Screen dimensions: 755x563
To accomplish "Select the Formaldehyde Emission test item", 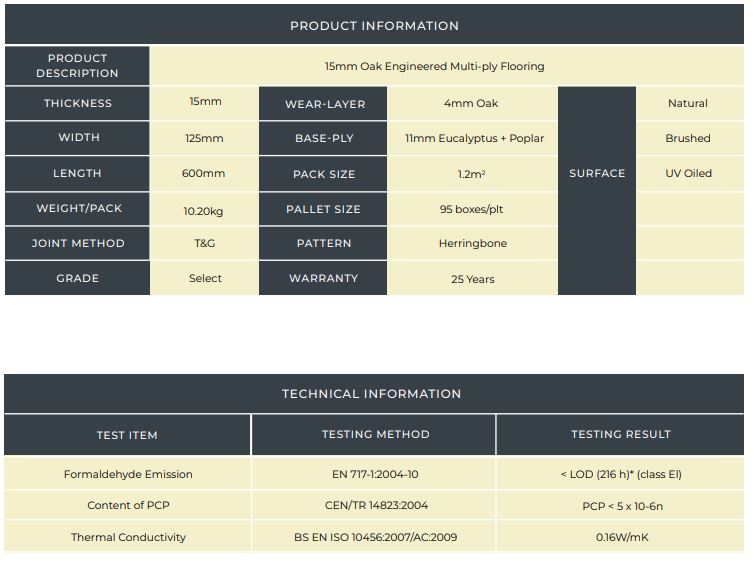I will point(128,474).
